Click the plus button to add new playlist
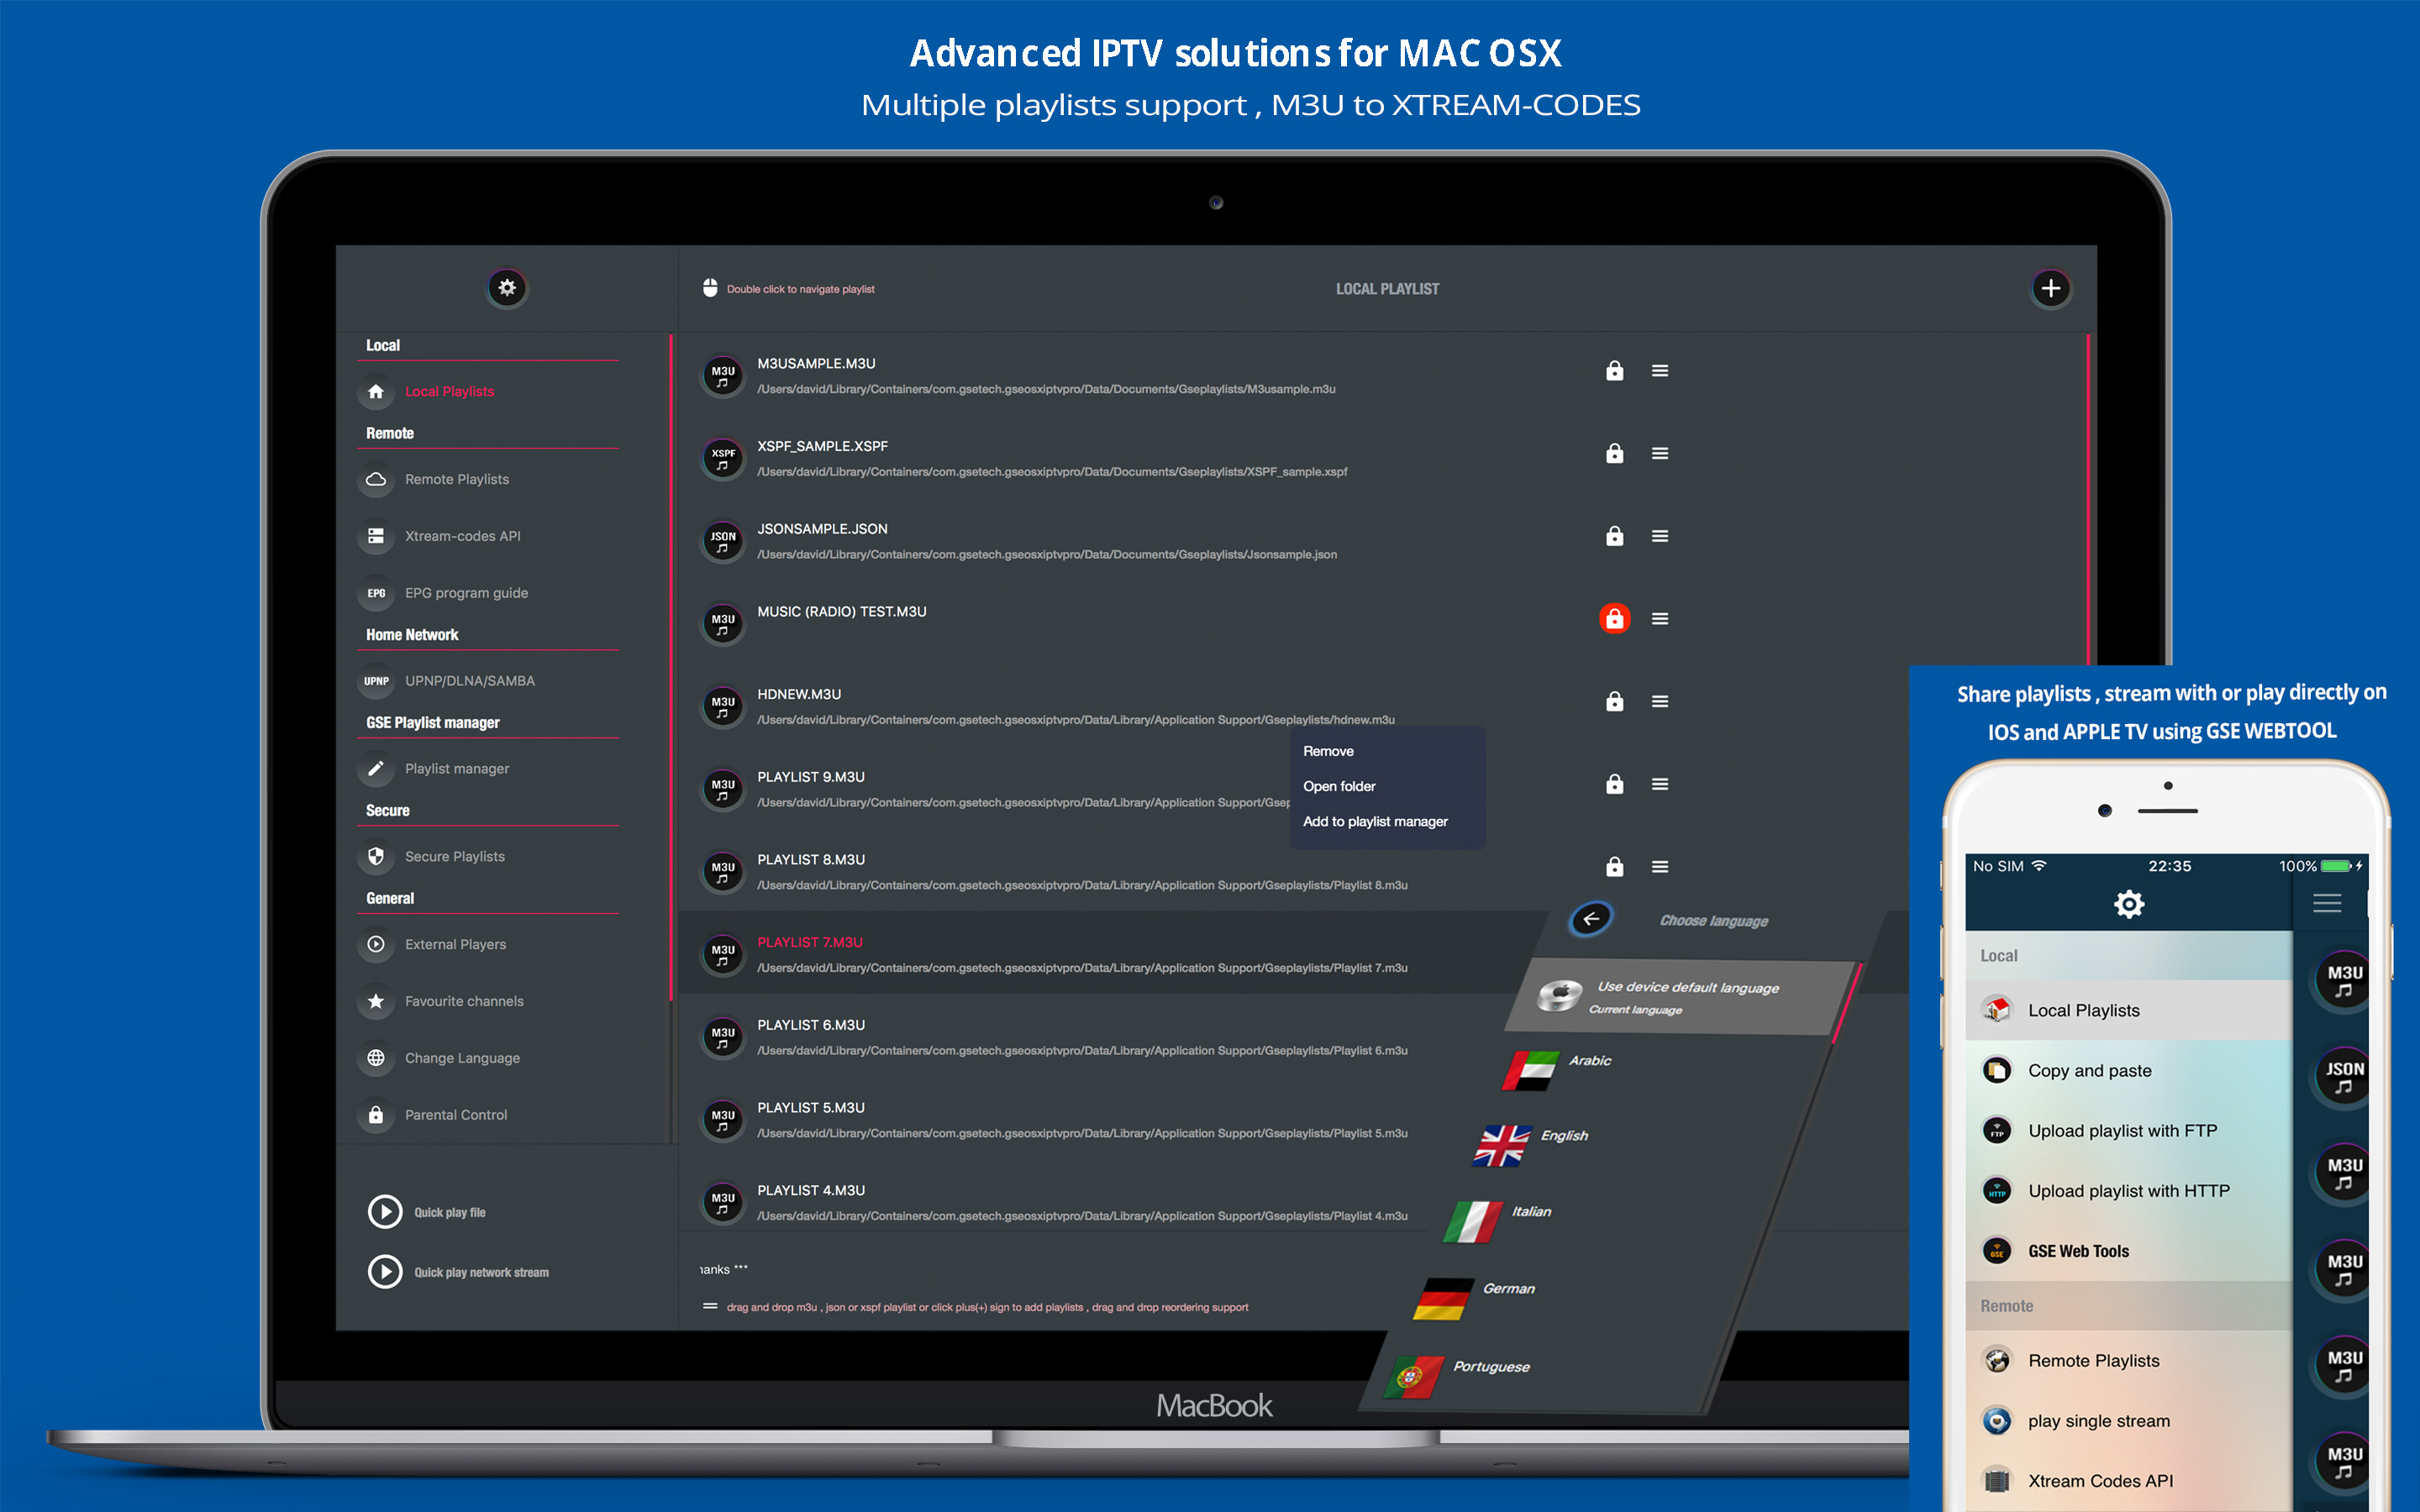Screen dimensions: 2420x1512 click(x=2047, y=287)
